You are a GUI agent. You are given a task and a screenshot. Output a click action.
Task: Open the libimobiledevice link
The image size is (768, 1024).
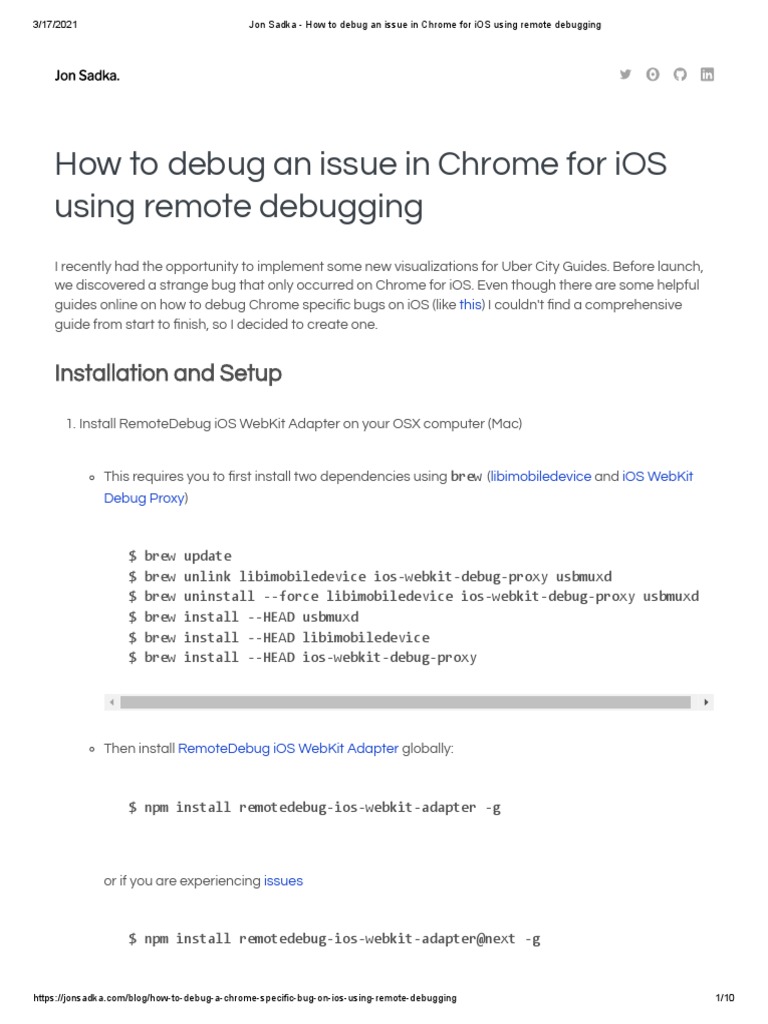[541, 476]
